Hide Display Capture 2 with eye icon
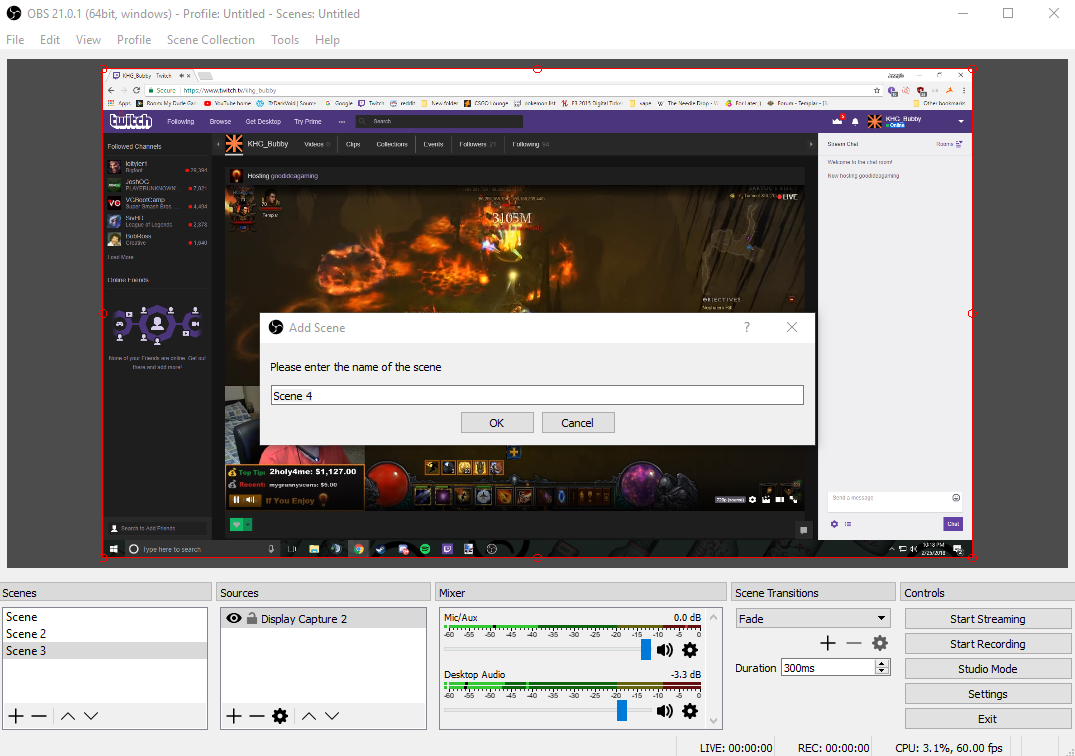1075x756 pixels. click(233, 618)
